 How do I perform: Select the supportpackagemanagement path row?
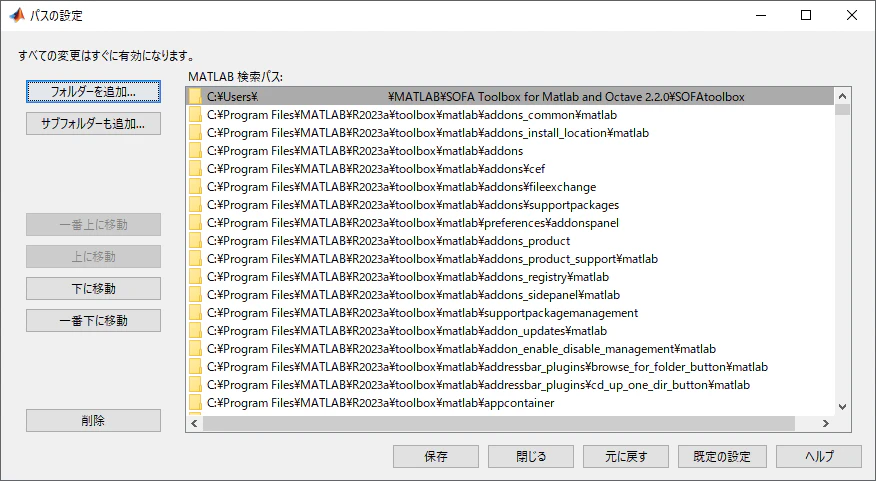pos(510,313)
